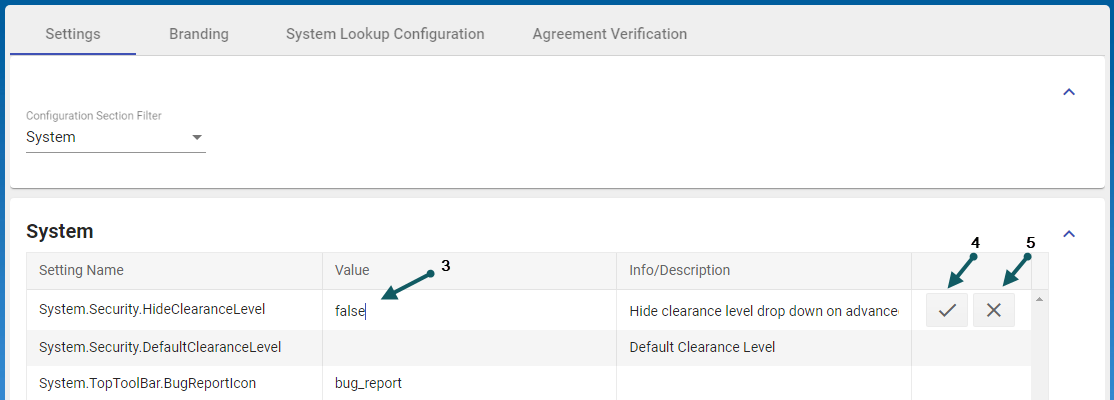Click the Value column header

(352, 270)
